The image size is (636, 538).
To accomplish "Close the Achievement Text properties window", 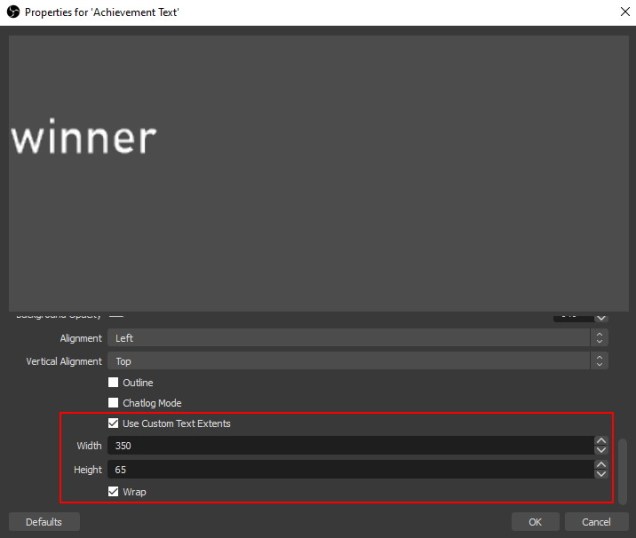I will [611, 11].
